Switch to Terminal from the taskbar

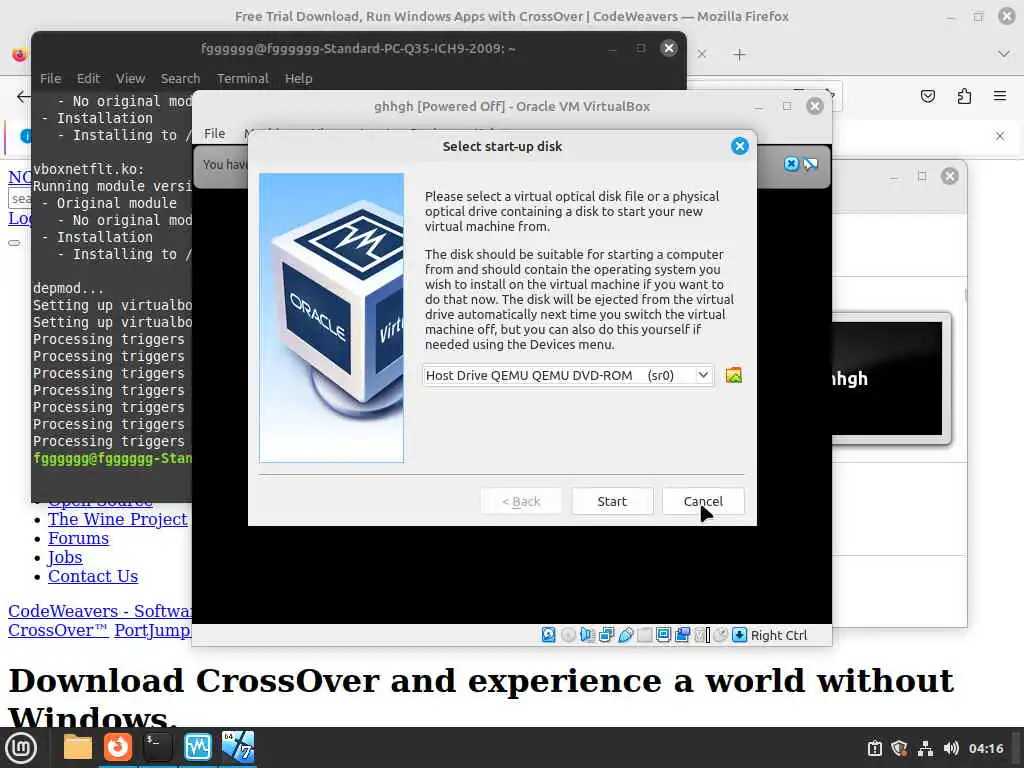pyautogui.click(x=157, y=747)
